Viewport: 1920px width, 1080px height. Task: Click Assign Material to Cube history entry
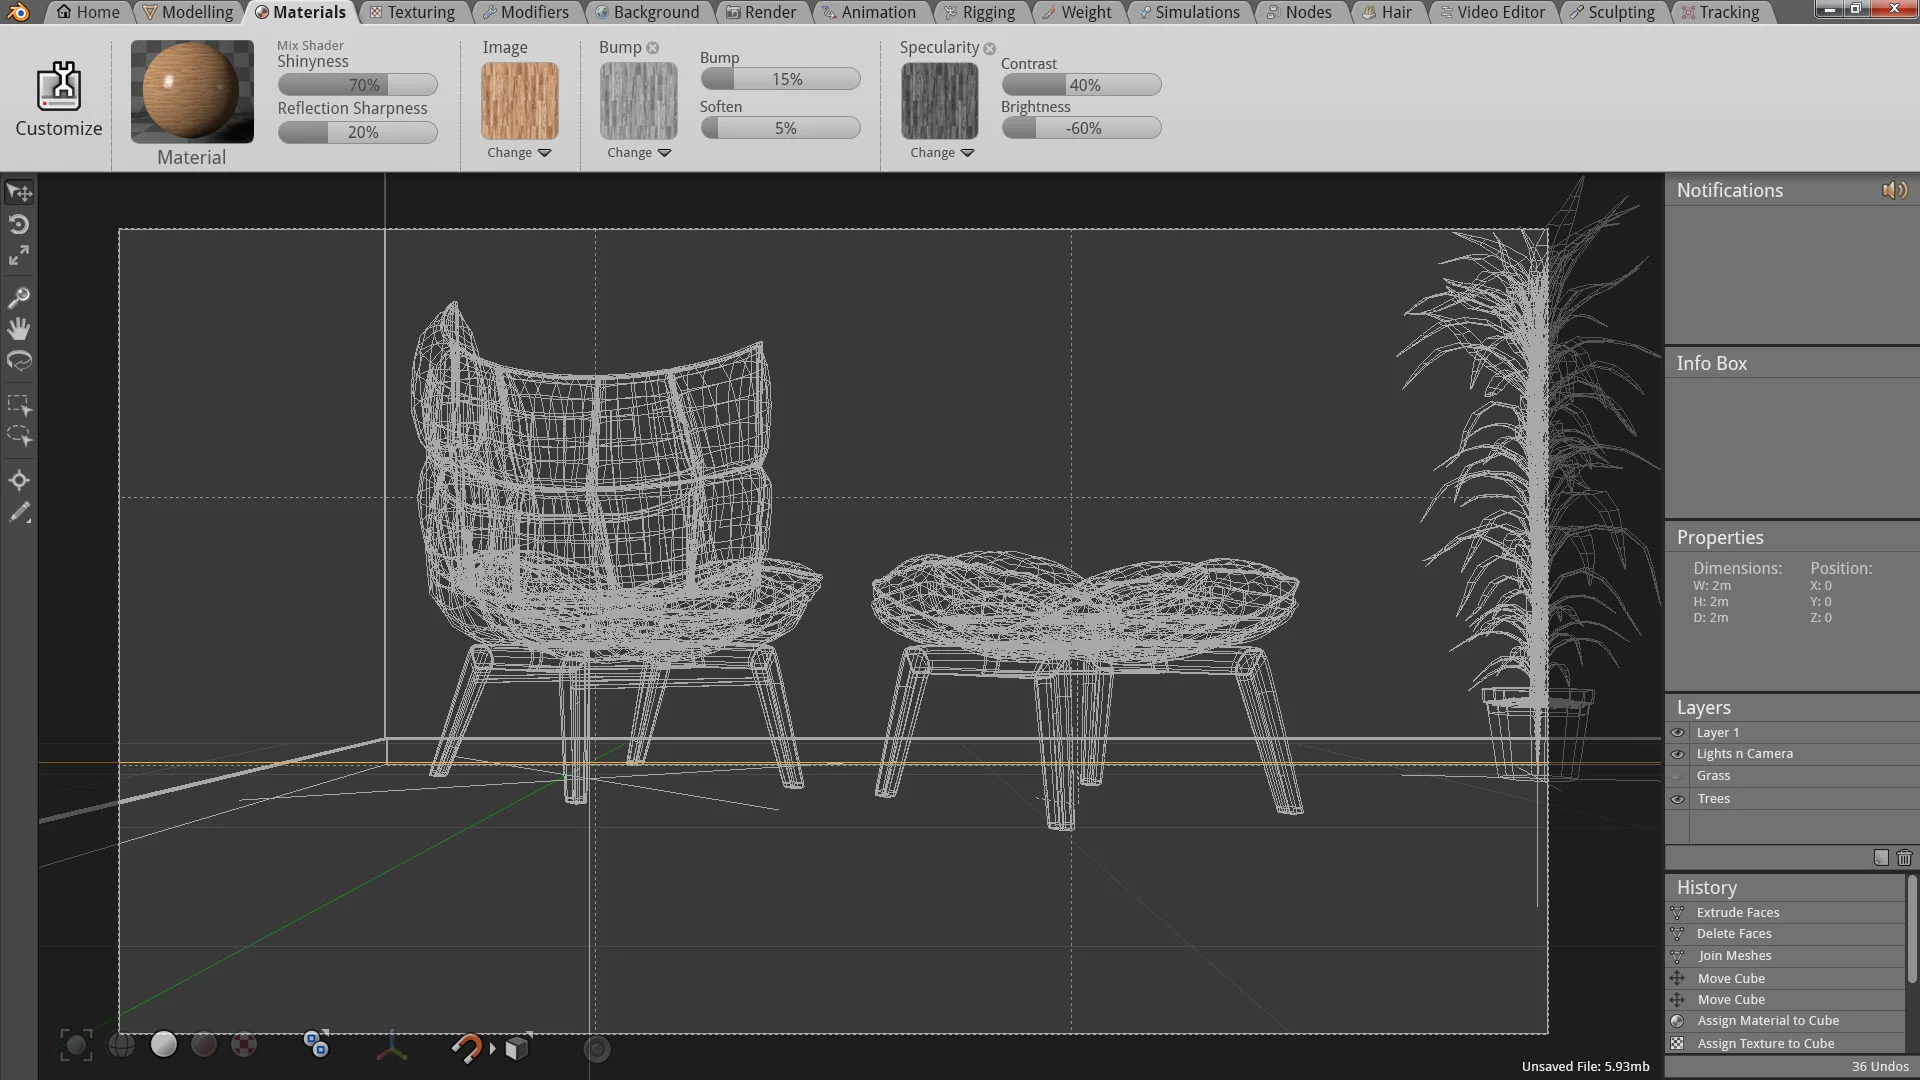pyautogui.click(x=1767, y=1021)
